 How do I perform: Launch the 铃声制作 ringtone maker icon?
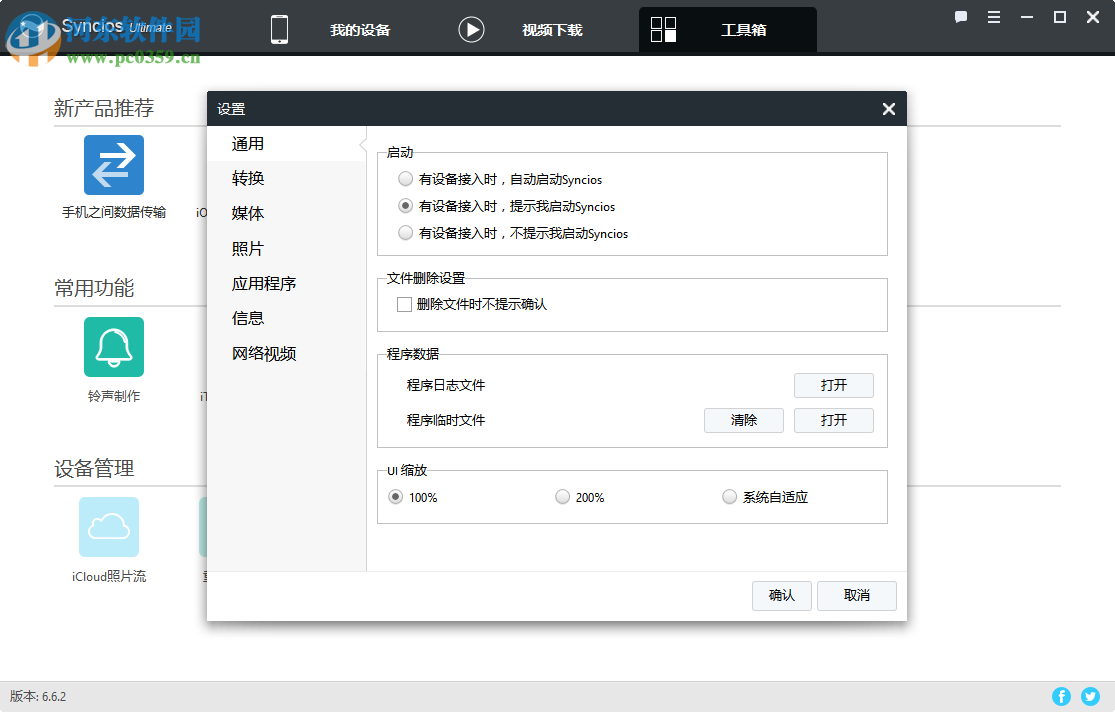(x=113, y=346)
